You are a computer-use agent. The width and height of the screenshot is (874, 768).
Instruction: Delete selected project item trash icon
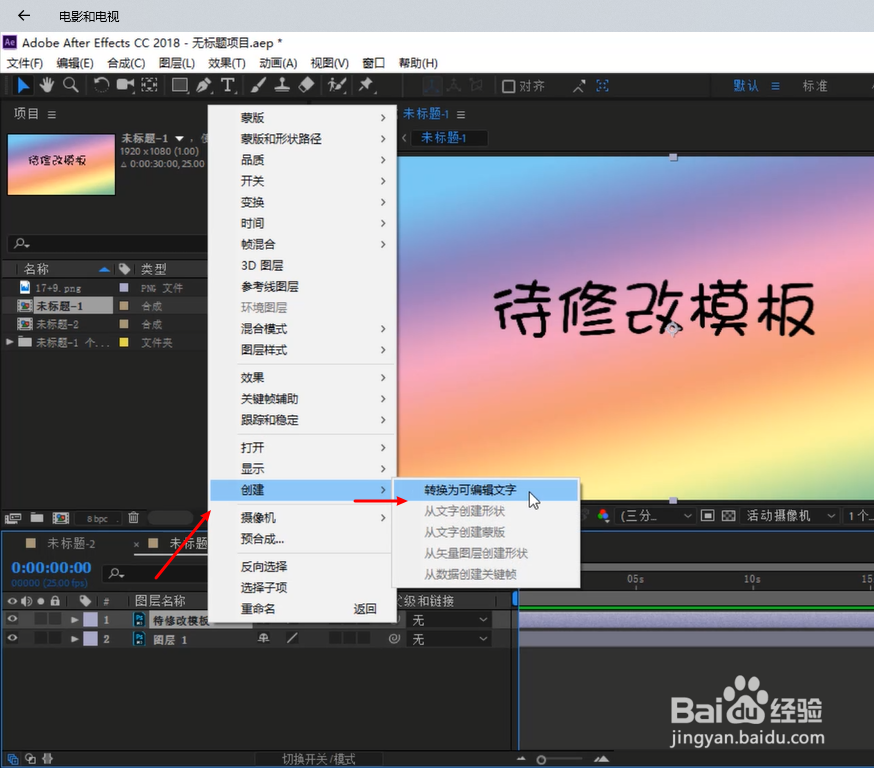click(133, 518)
